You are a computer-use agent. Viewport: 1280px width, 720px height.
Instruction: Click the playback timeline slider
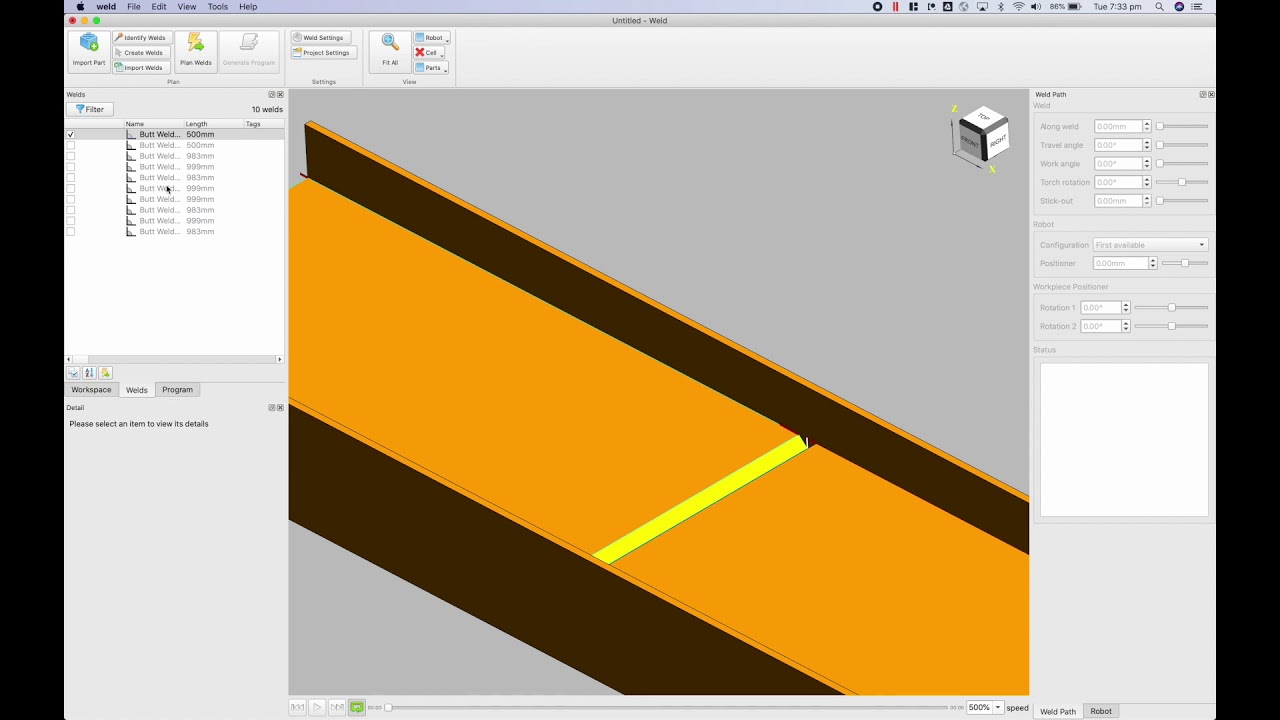tap(667, 708)
